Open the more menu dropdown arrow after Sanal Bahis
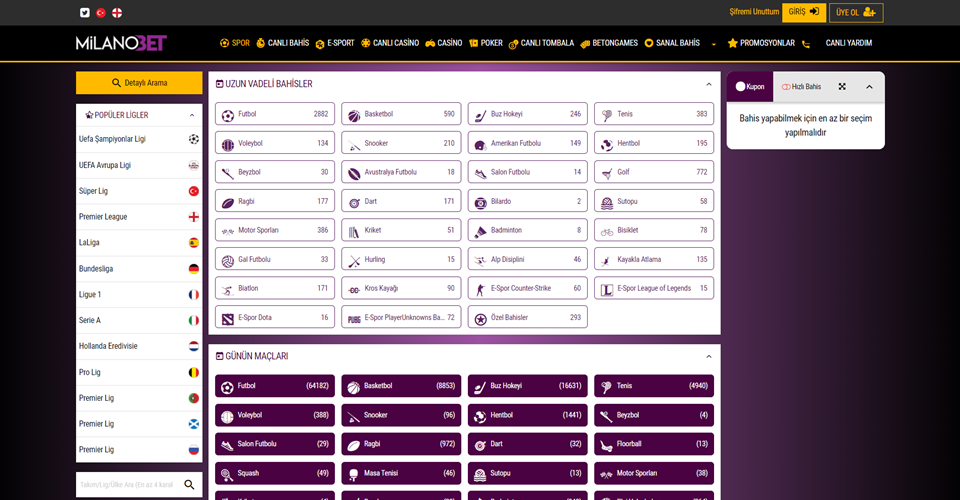The height and width of the screenshot is (500, 960). tap(713, 44)
